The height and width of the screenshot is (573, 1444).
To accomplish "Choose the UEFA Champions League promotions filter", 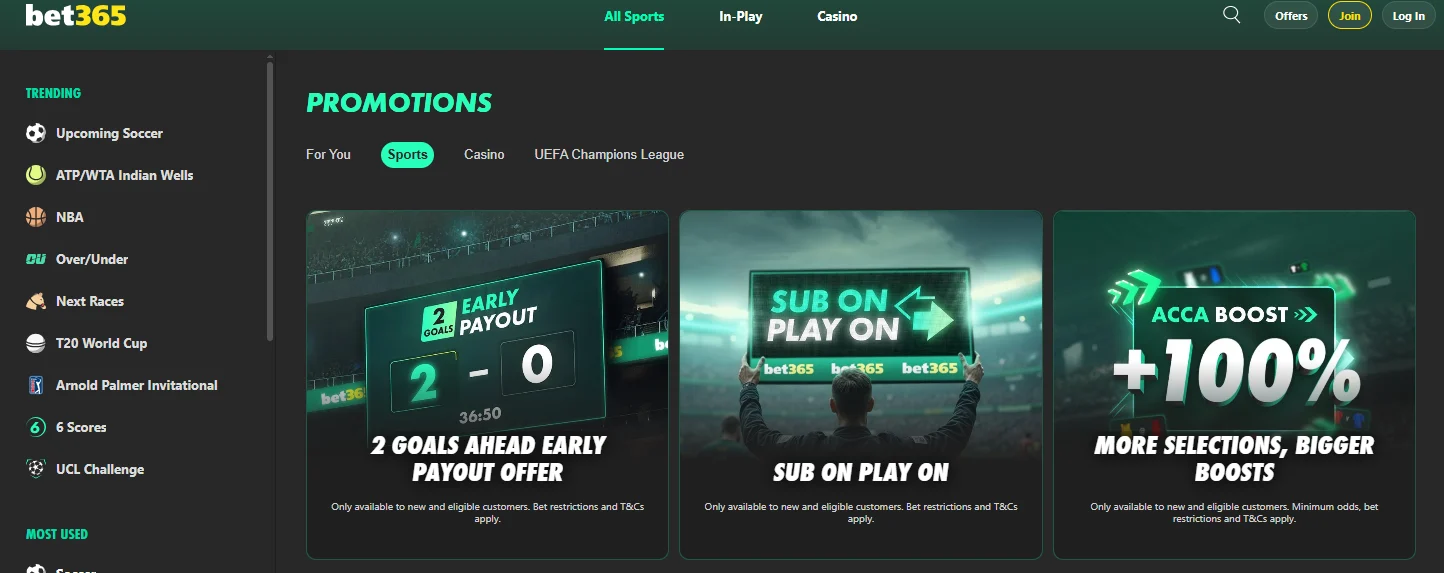I will (609, 154).
